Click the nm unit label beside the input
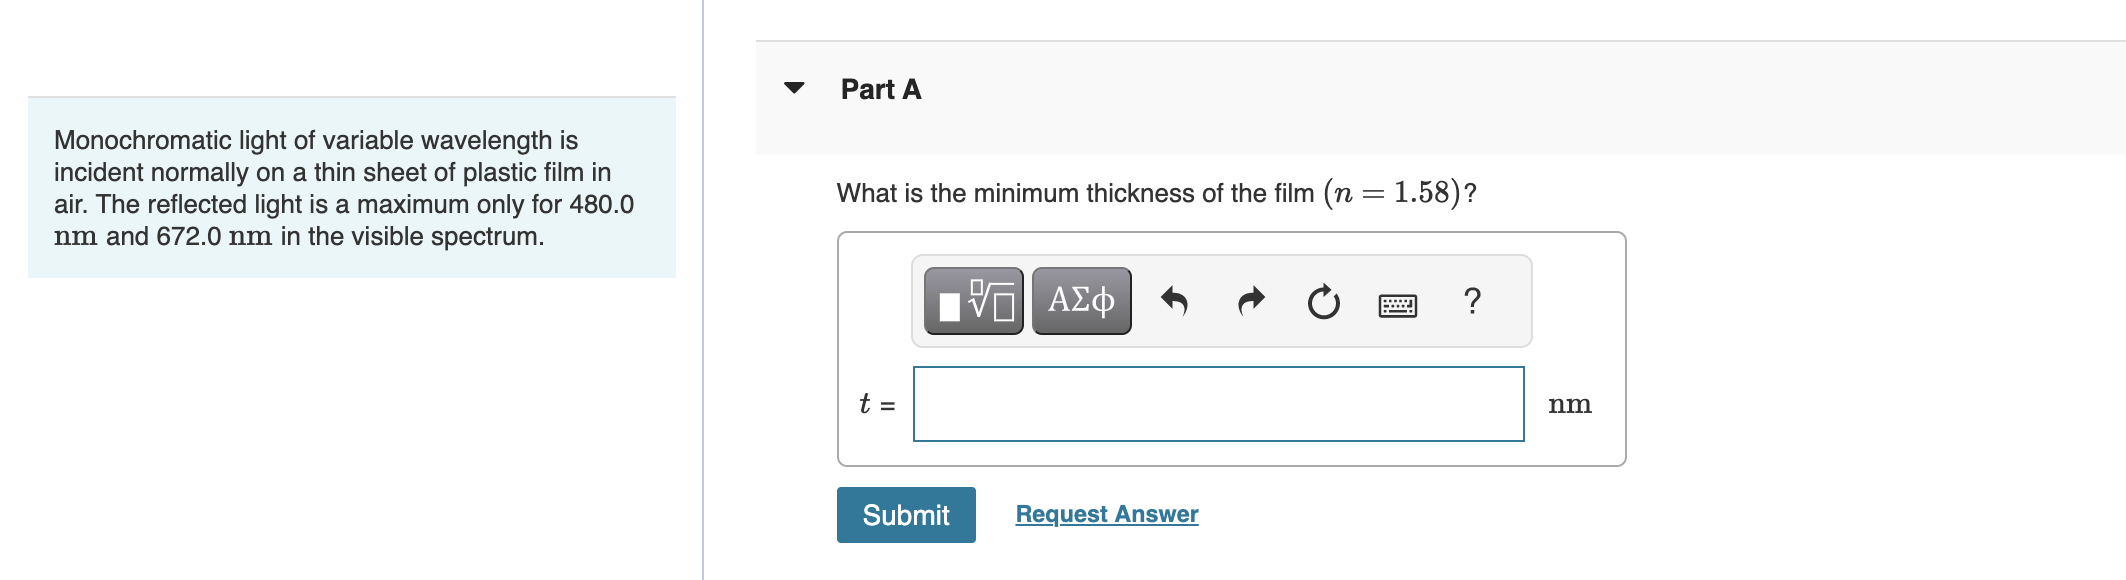The image size is (2126, 580). click(1569, 404)
